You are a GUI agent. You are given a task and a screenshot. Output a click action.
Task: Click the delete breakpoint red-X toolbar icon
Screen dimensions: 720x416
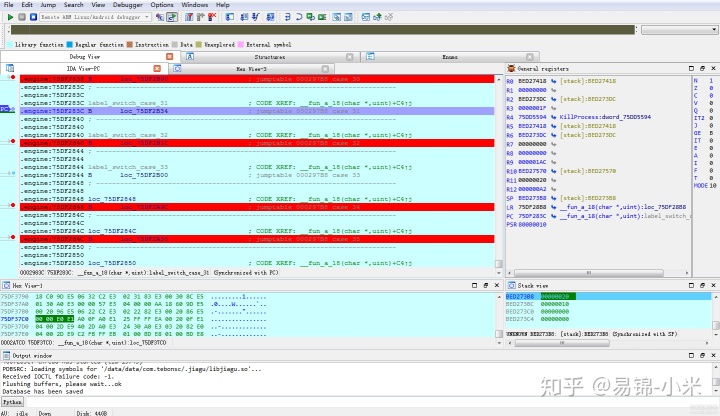pos(212,17)
